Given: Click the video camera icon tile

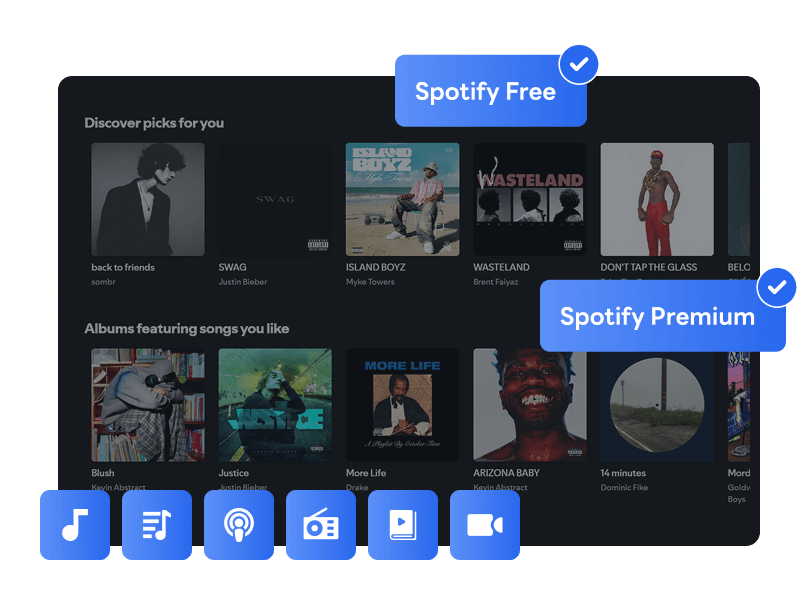Looking at the screenshot, I should (485, 525).
